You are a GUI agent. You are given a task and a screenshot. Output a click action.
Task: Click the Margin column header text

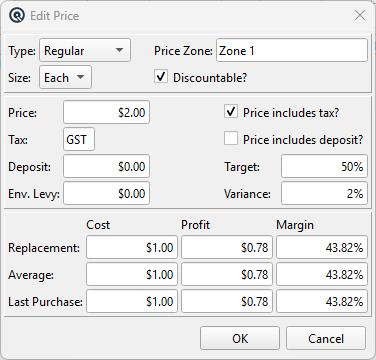click(x=295, y=225)
